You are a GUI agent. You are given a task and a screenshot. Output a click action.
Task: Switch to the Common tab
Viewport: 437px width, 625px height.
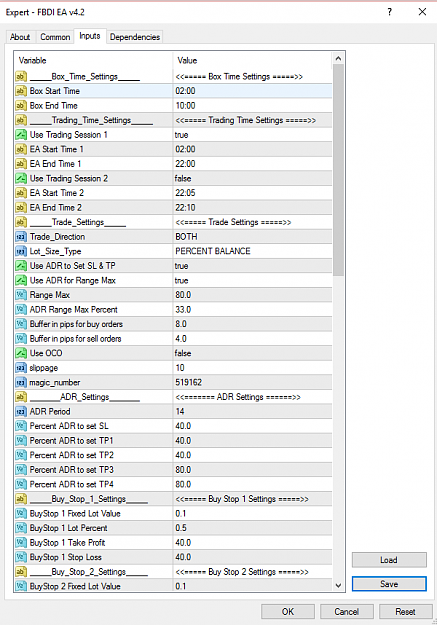(x=55, y=37)
